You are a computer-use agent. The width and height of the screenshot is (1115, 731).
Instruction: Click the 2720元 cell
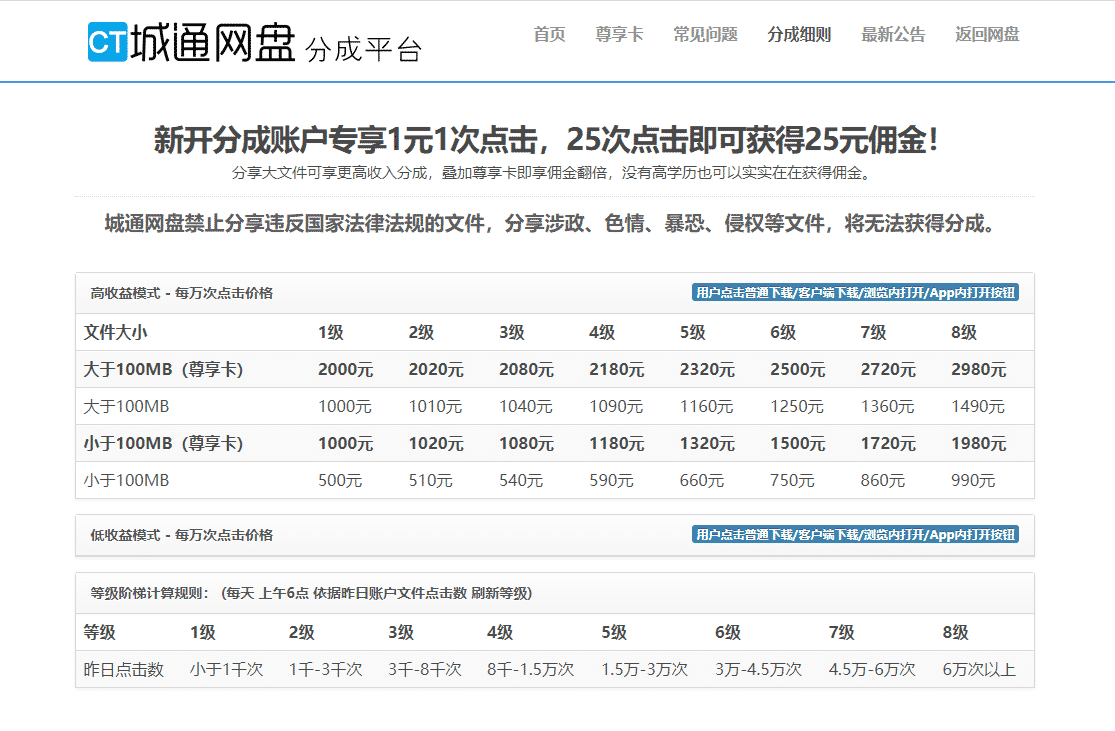tap(888, 369)
